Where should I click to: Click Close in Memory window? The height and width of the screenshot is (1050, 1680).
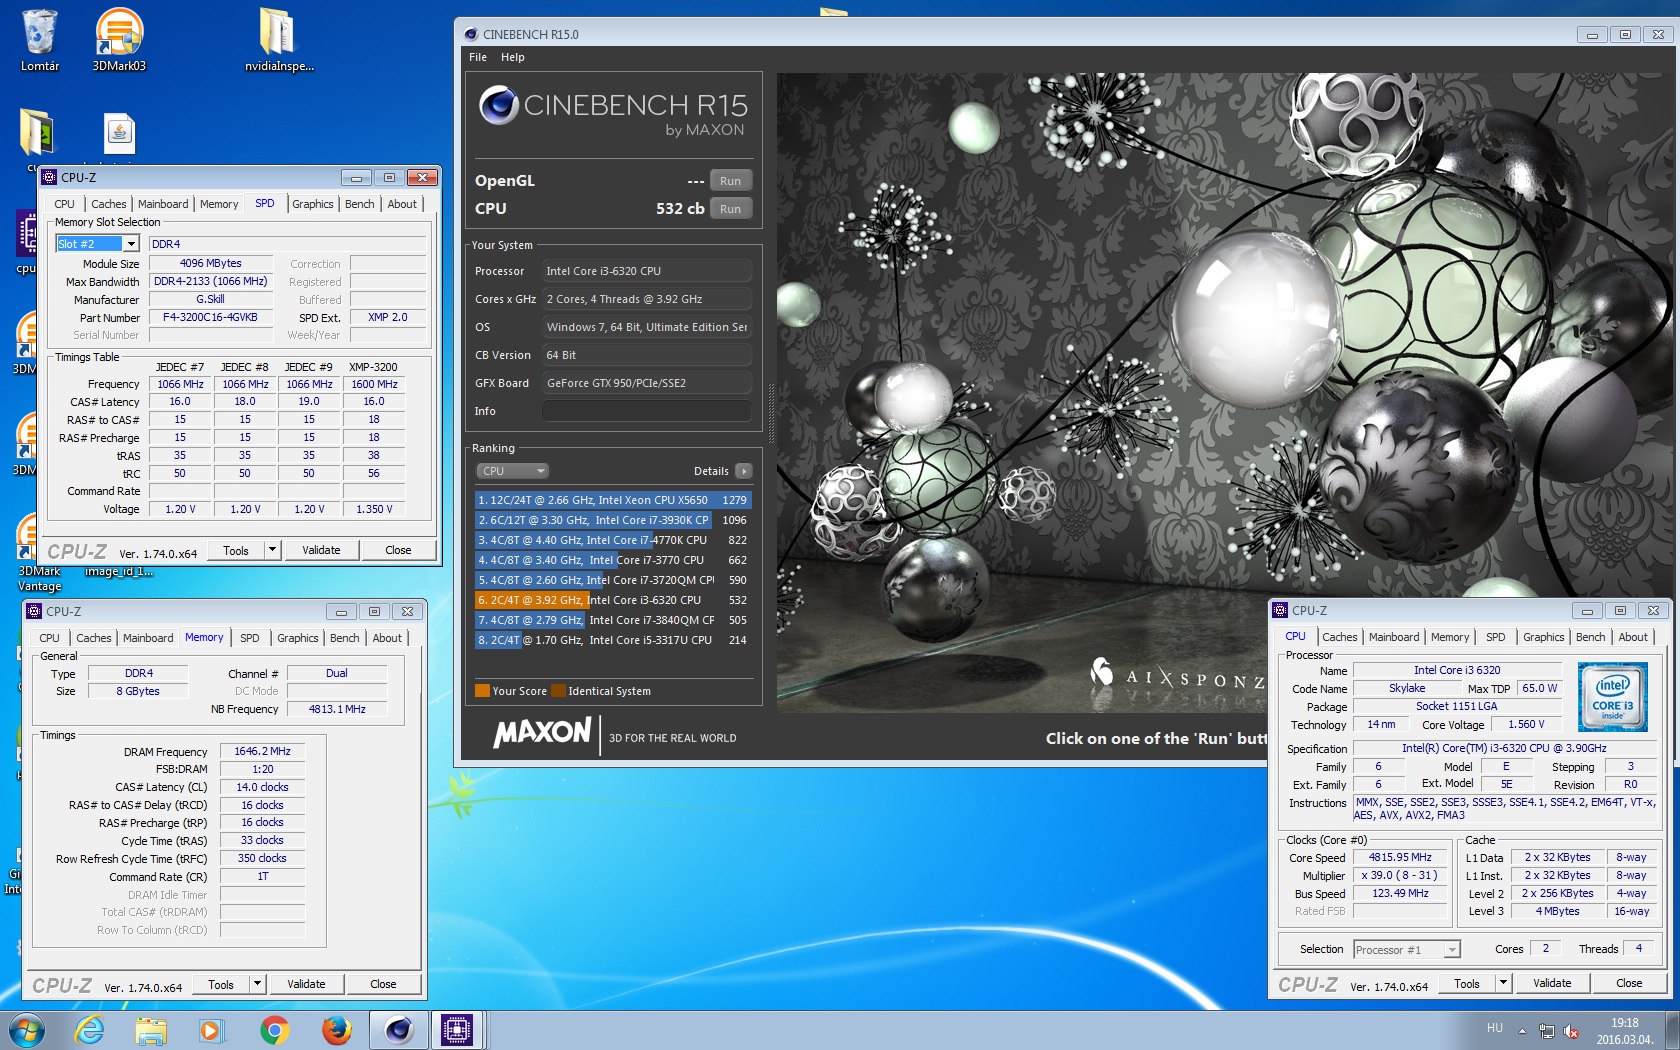coord(383,984)
